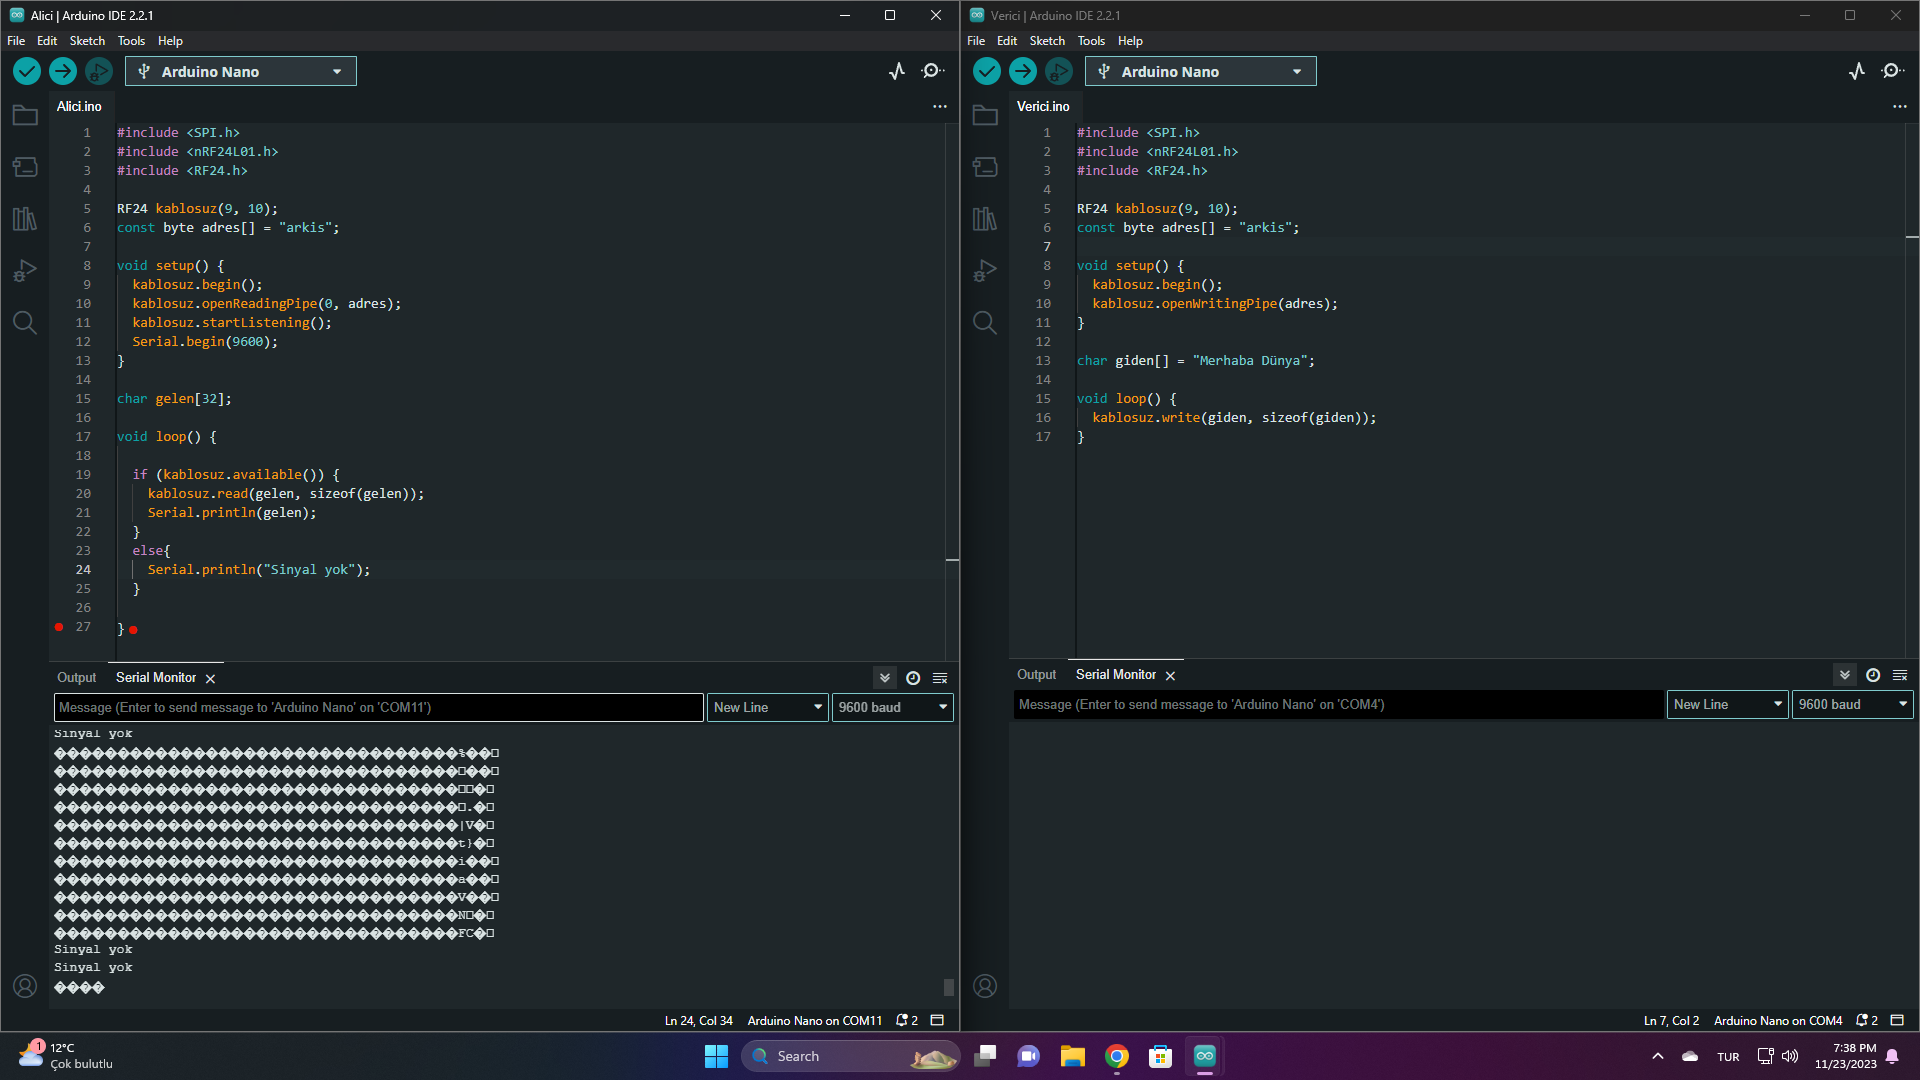Click message input field for COM11
Screen dimensions: 1920x1080
click(379, 707)
